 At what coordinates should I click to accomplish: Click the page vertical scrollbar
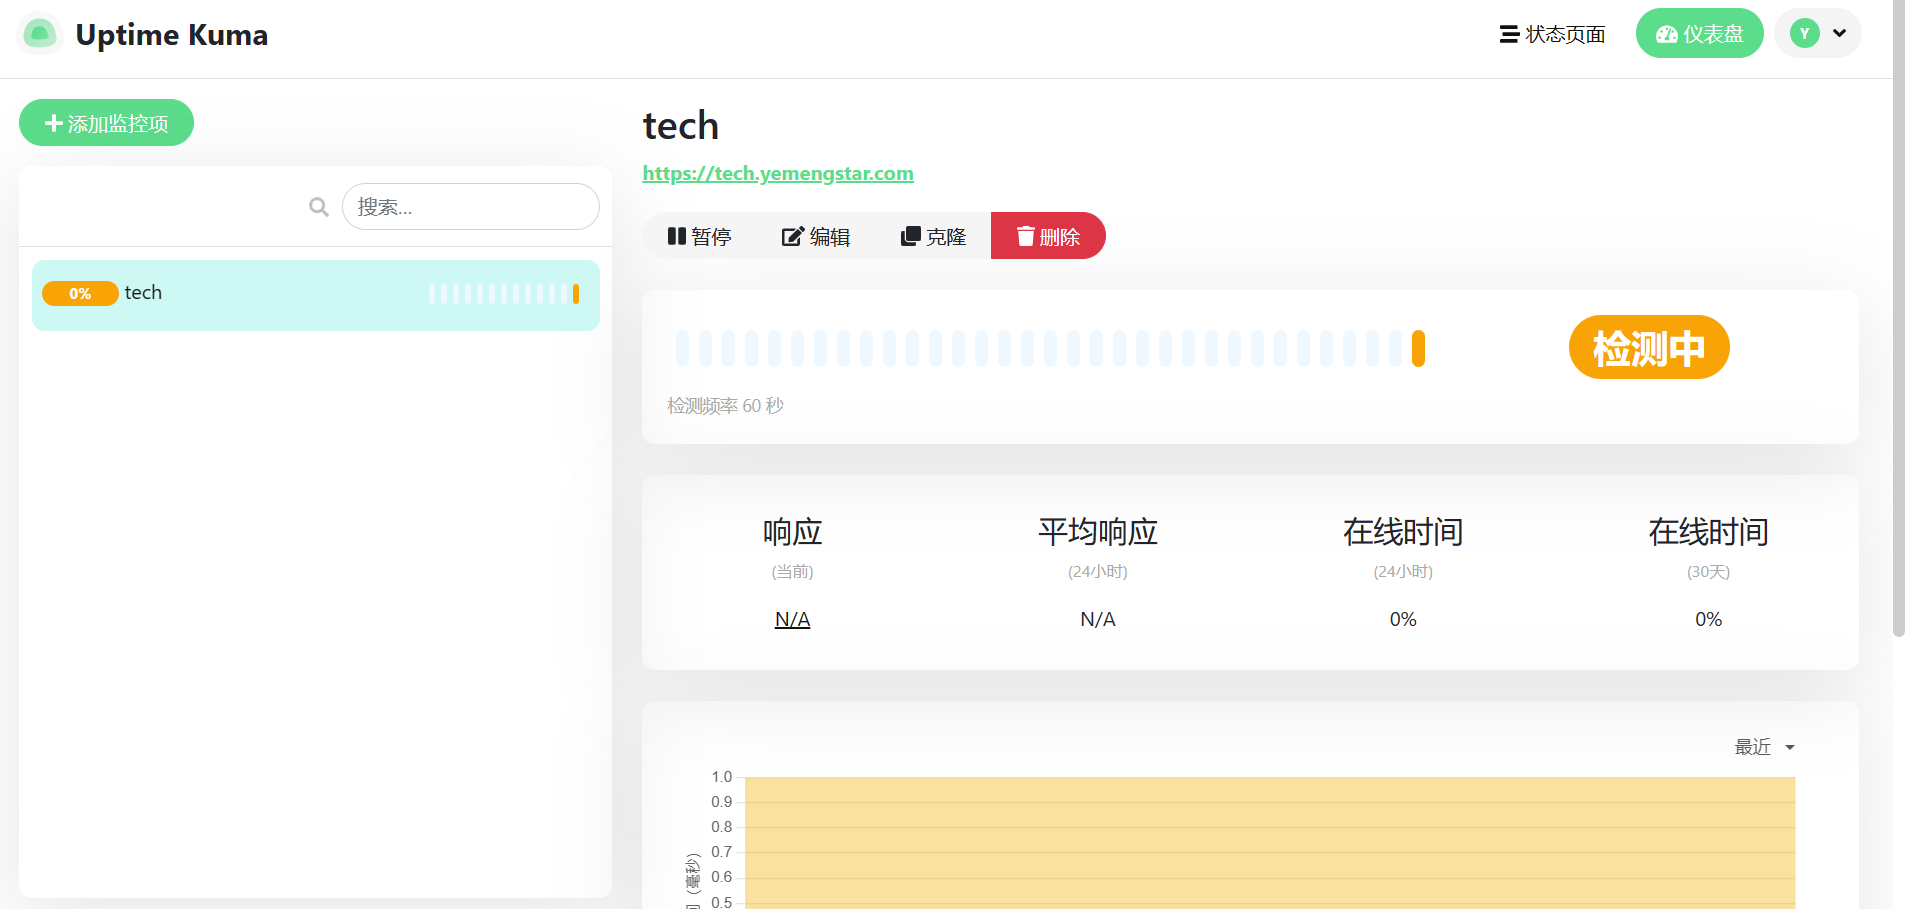pos(1898,320)
